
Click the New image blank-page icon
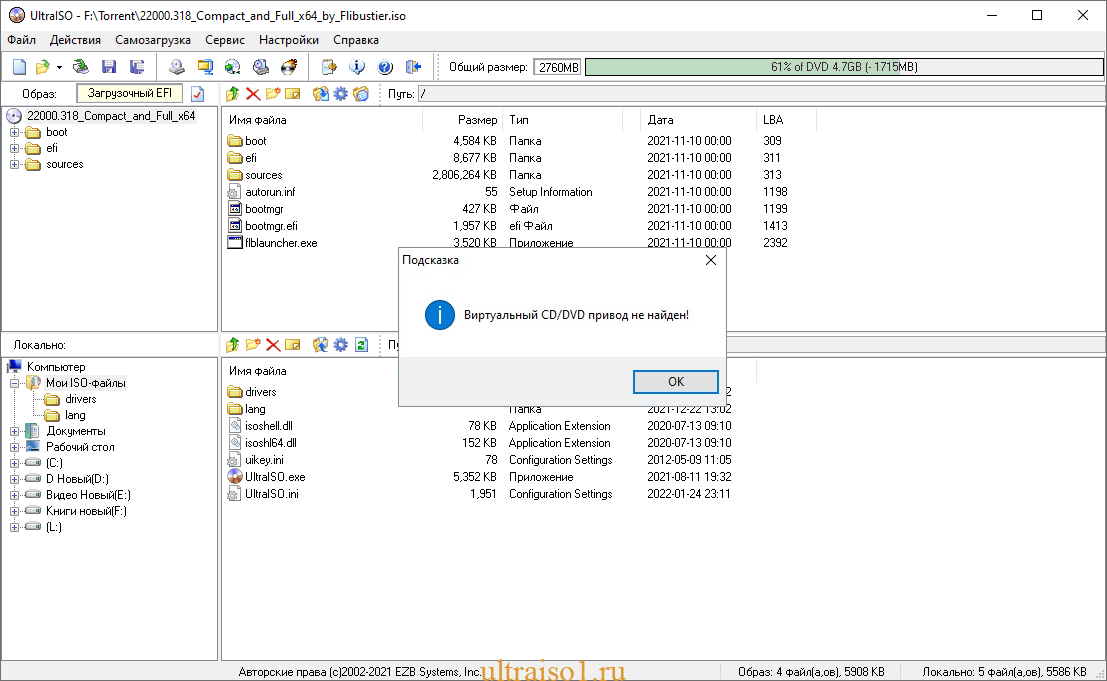(x=19, y=67)
